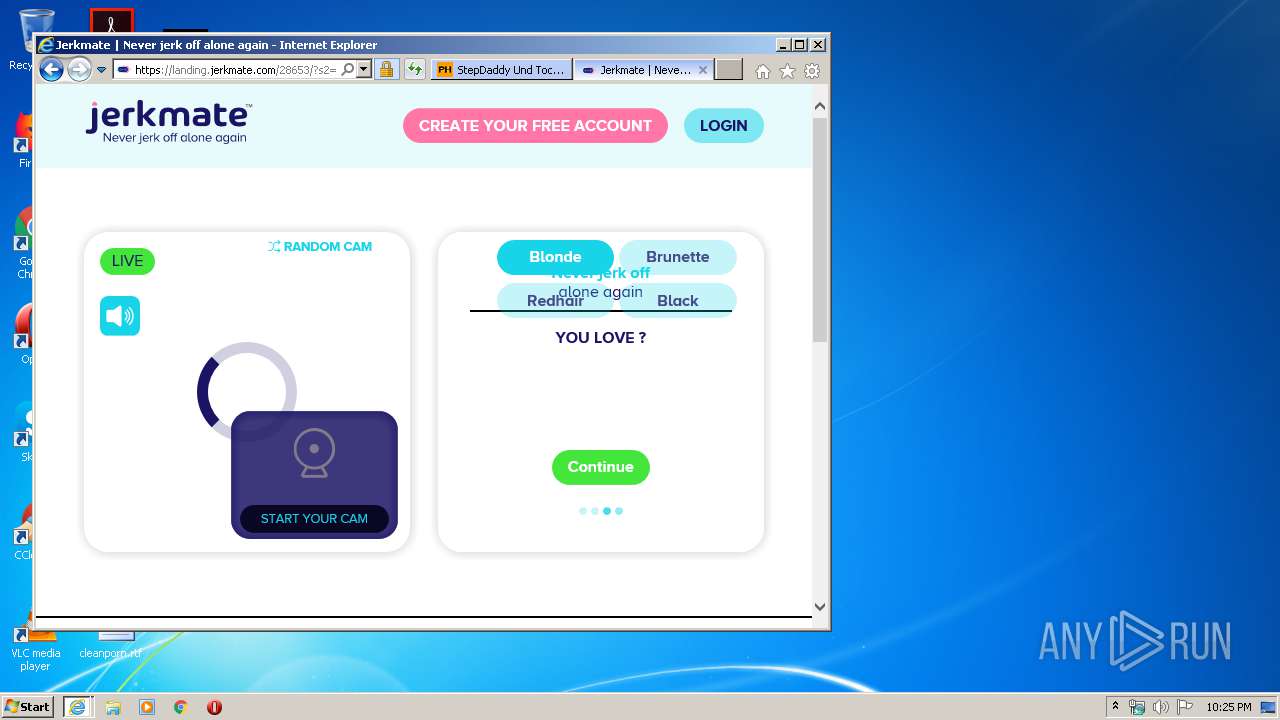Screen dimensions: 1280x720
Task: Click the Internet Explorer taskbar icon
Action: tap(77, 707)
